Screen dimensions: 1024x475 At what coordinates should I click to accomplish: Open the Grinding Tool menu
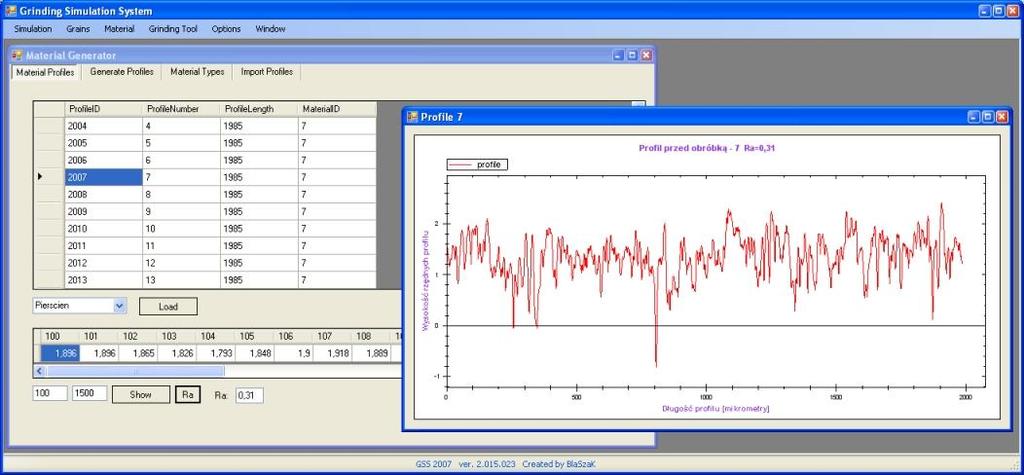coord(173,29)
